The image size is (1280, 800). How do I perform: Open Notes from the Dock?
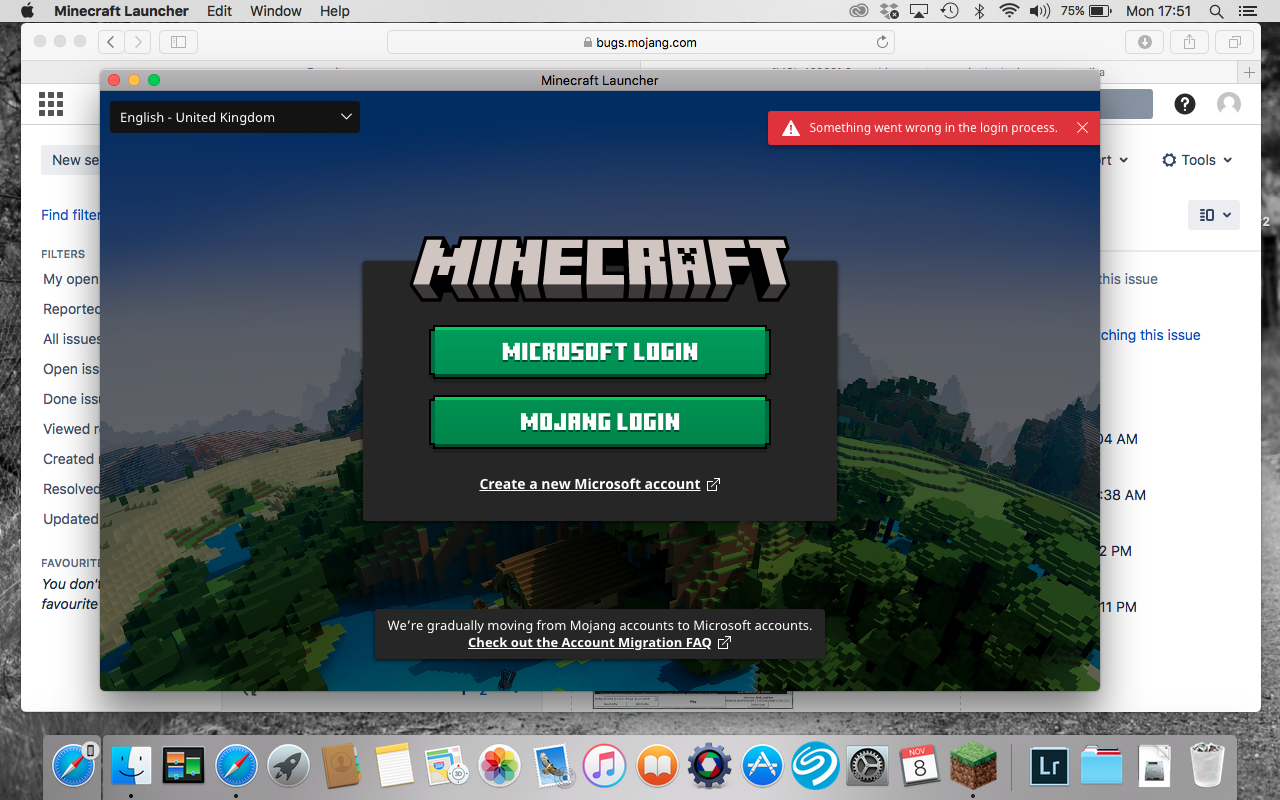click(394, 767)
